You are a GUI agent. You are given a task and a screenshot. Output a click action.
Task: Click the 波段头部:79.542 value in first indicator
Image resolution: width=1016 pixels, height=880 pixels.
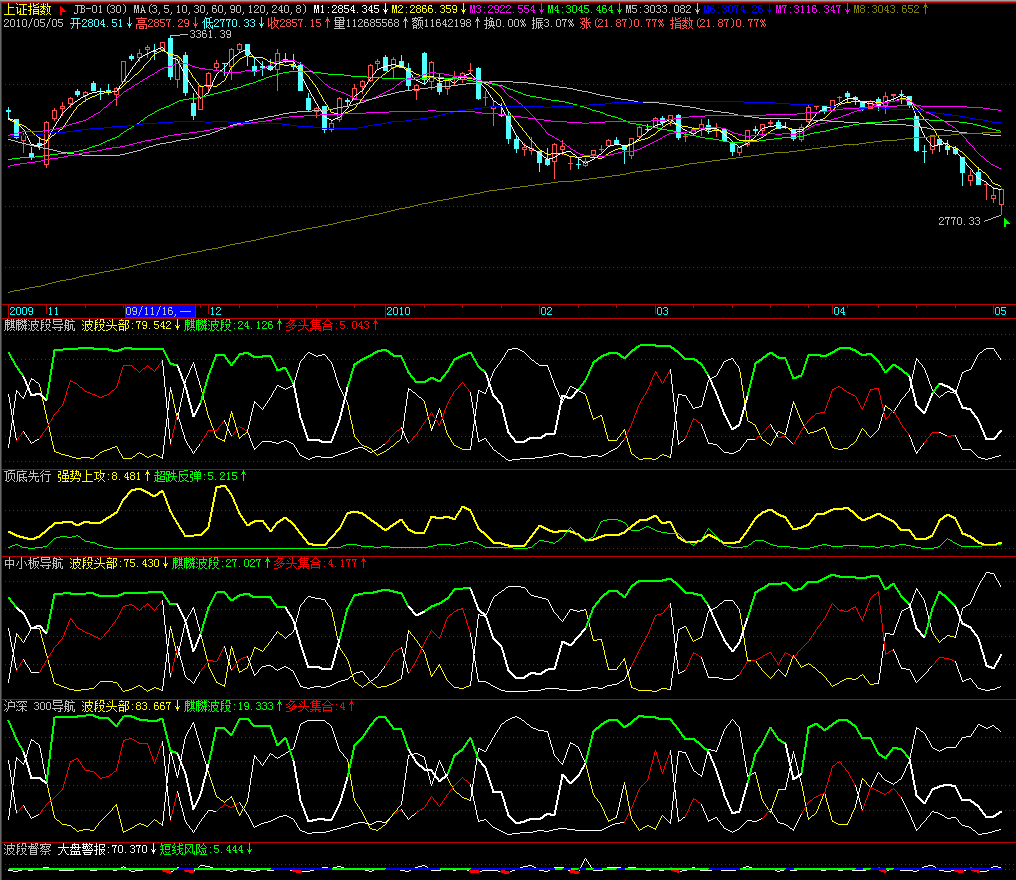click(x=127, y=325)
